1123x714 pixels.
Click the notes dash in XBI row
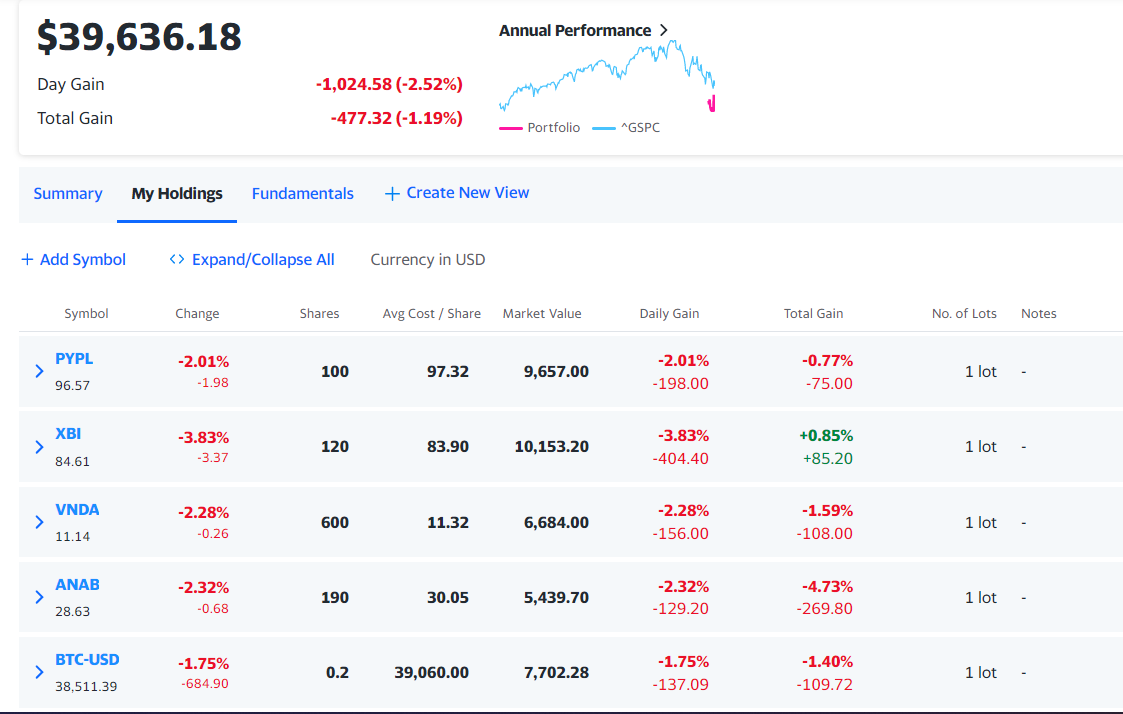pos(1023,447)
